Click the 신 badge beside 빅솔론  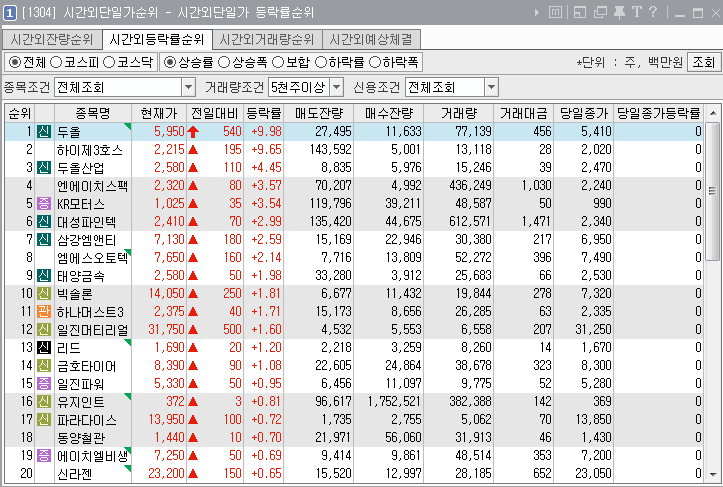(x=44, y=293)
